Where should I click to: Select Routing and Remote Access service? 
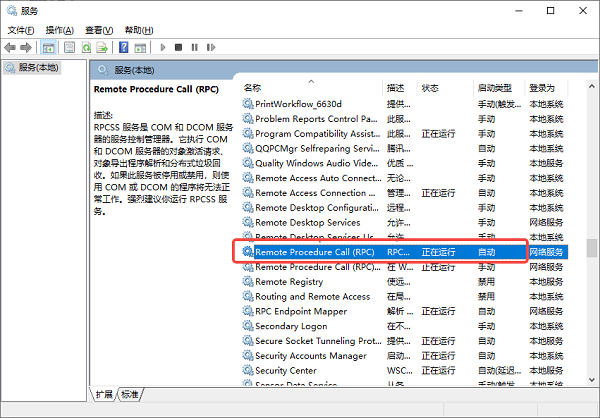click(404, 296)
